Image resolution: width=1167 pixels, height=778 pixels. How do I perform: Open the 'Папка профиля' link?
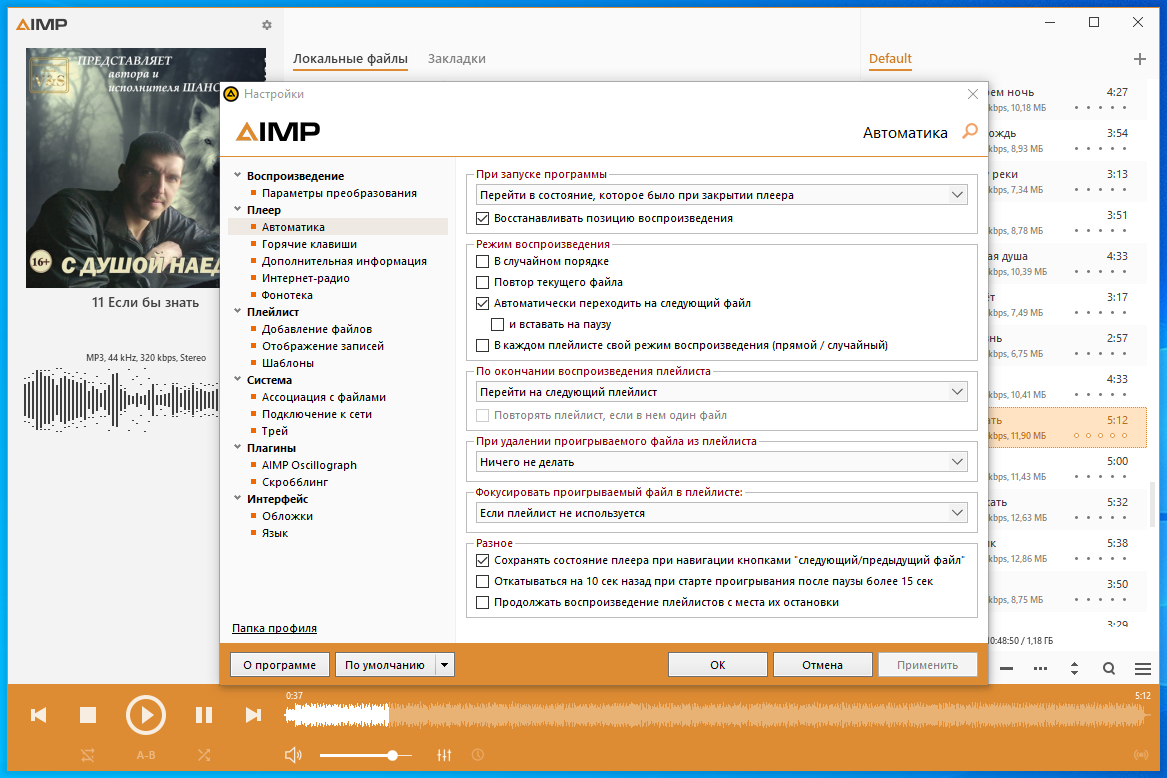coord(275,628)
